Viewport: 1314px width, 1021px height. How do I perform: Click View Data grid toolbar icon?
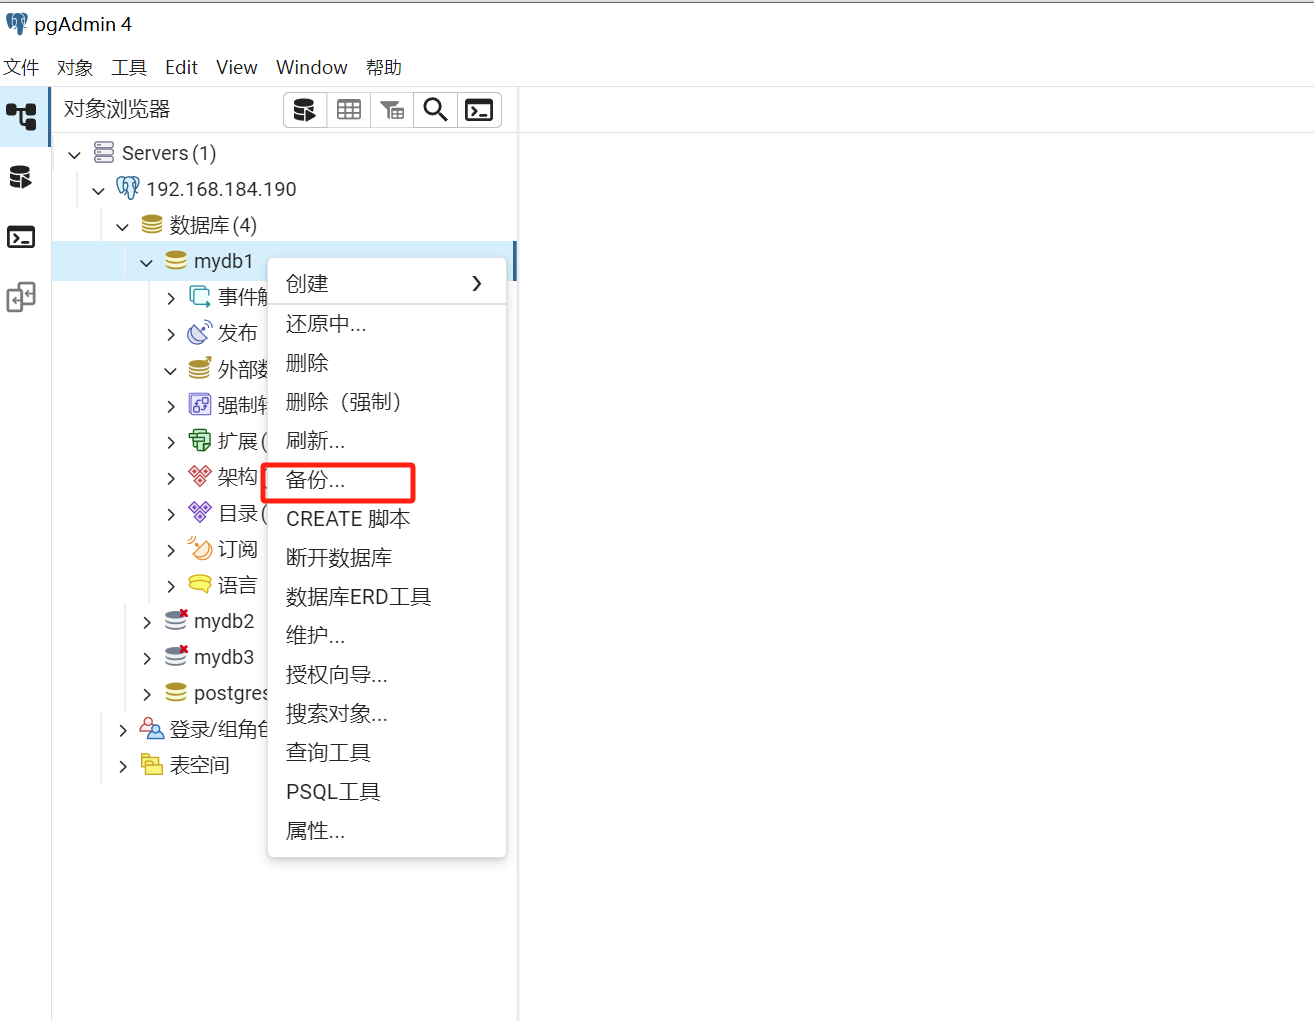[x=349, y=110]
